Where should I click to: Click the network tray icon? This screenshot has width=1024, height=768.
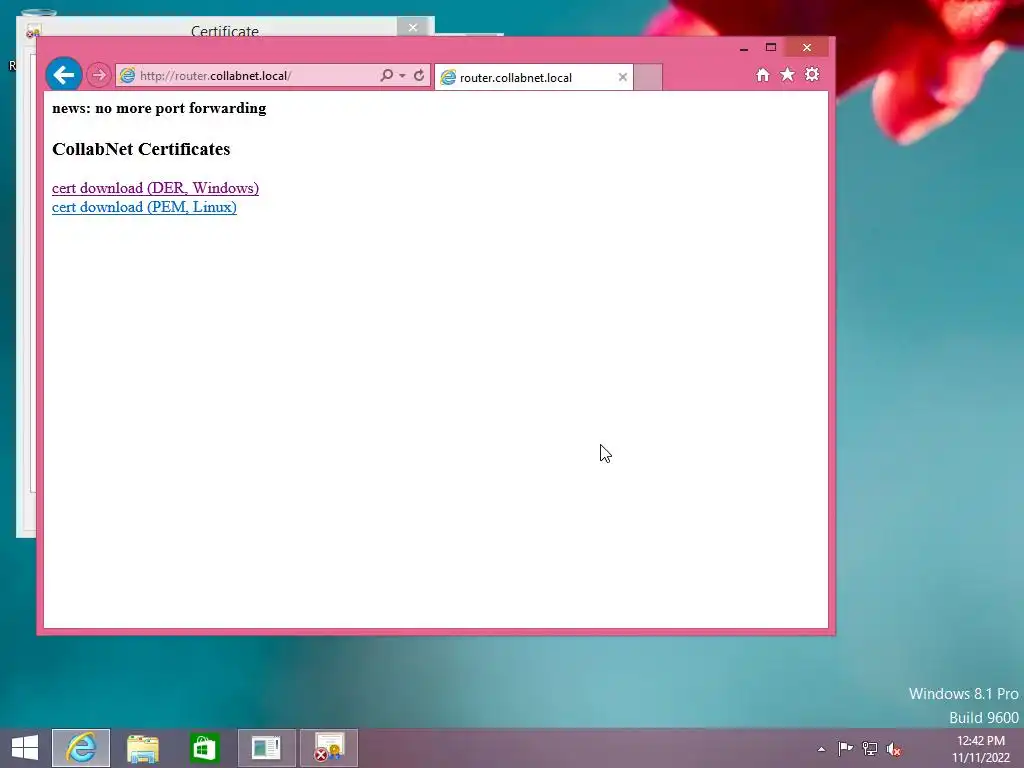coord(870,748)
